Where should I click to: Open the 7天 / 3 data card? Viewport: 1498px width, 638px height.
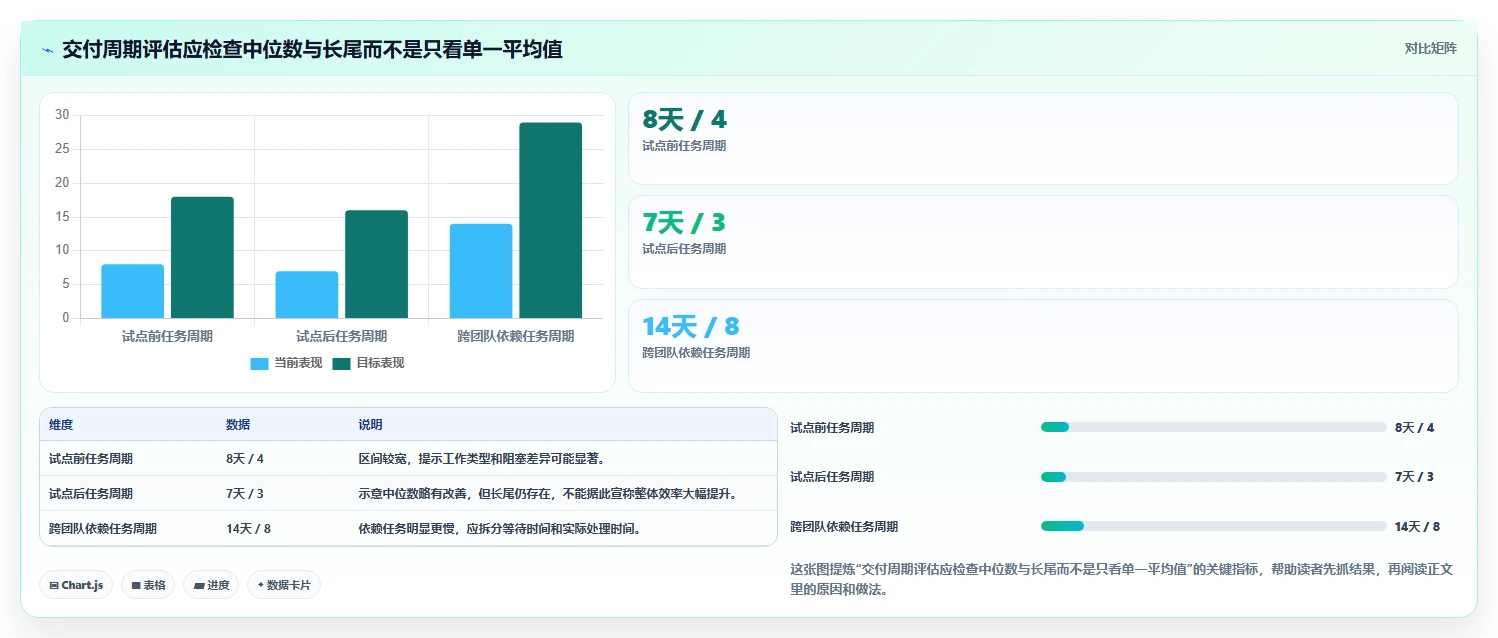point(1043,242)
